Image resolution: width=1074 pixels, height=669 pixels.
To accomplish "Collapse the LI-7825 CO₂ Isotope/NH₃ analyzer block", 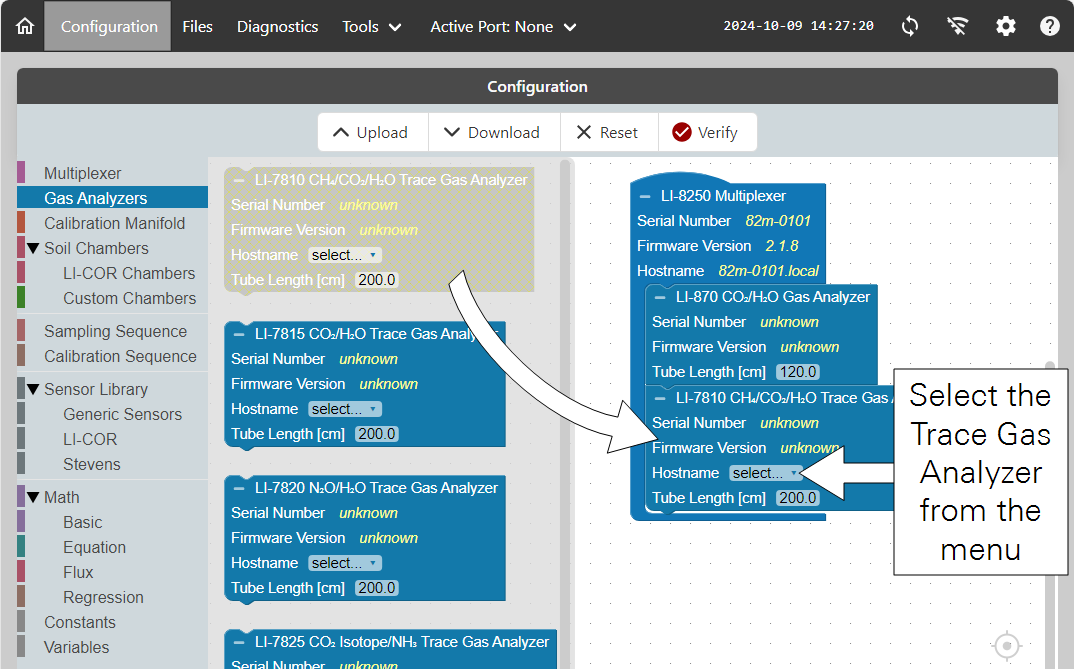I will pos(239,642).
